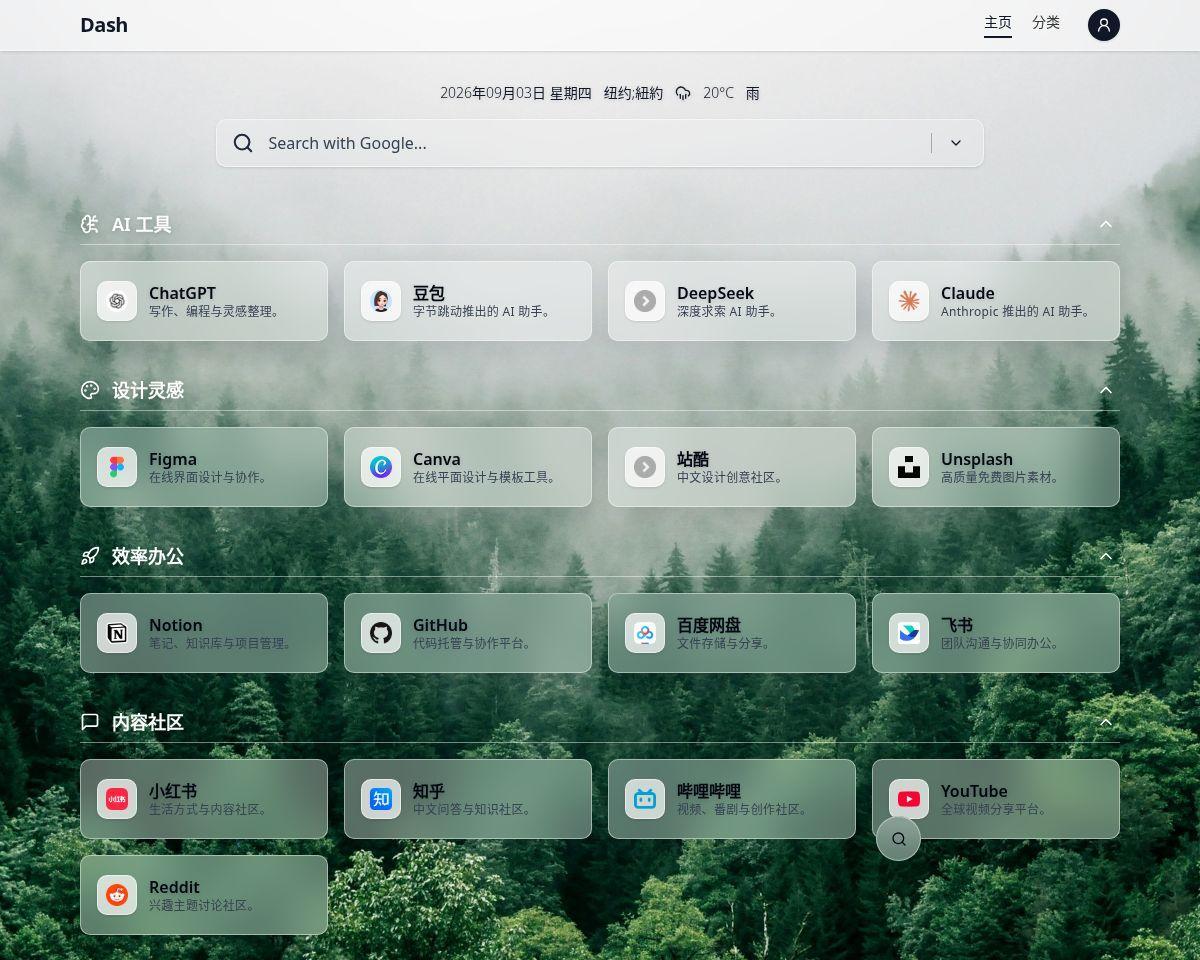The height and width of the screenshot is (960, 1200).
Task: Click the 内容社区 chat bubble icon
Action: point(90,722)
